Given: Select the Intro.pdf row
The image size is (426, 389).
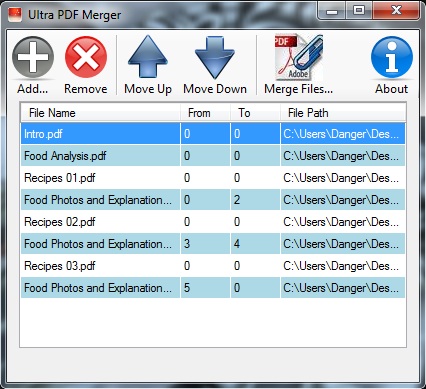Looking at the screenshot, I should (213, 134).
